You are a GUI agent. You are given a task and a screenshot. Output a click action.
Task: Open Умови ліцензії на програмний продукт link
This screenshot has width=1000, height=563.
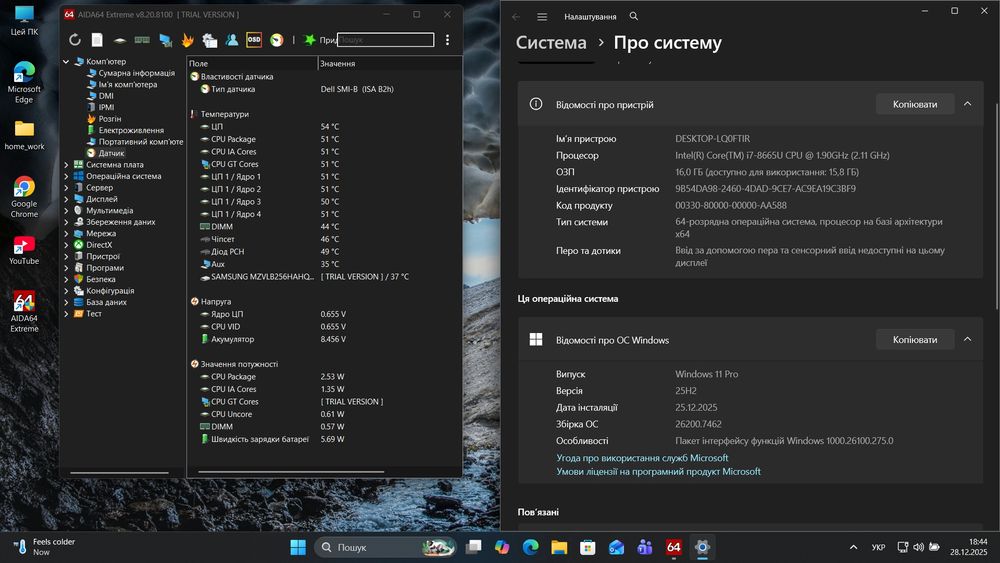[658, 472]
